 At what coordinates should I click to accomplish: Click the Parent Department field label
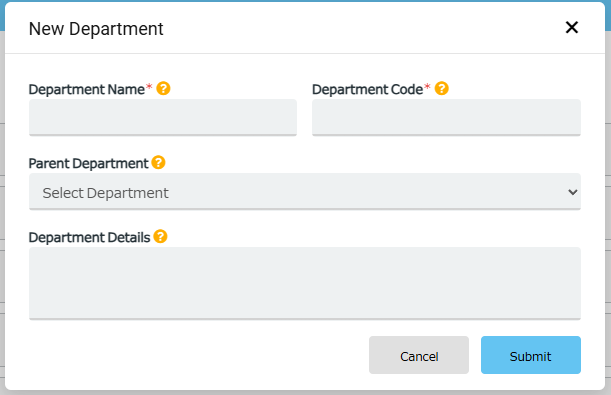tap(88, 164)
